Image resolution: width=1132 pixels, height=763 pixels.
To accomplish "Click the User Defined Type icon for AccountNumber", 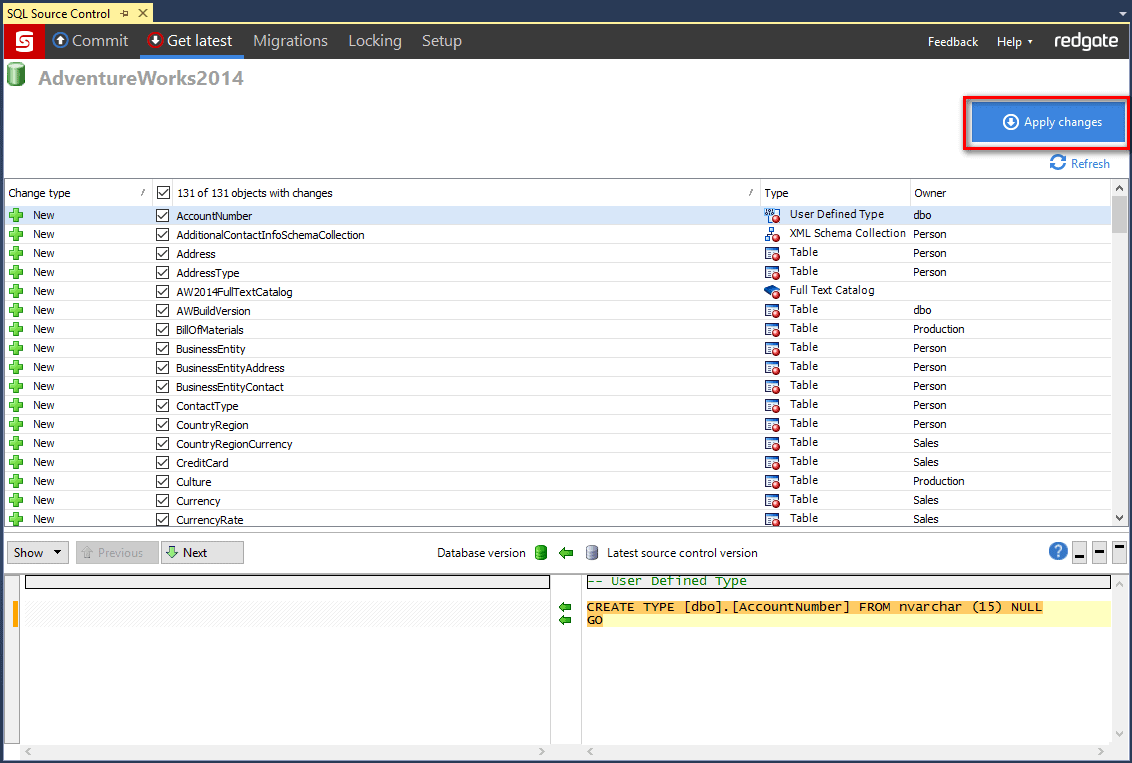I will [x=772, y=215].
